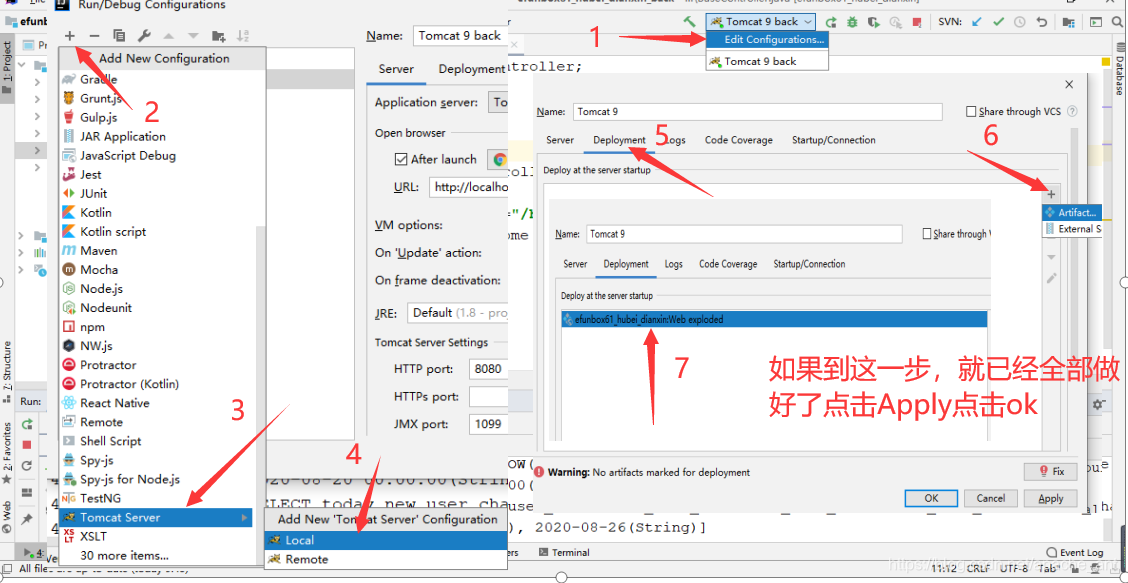Click the yellow warning marker in editor gutter
This screenshot has height=583, width=1128.
[1106, 62]
